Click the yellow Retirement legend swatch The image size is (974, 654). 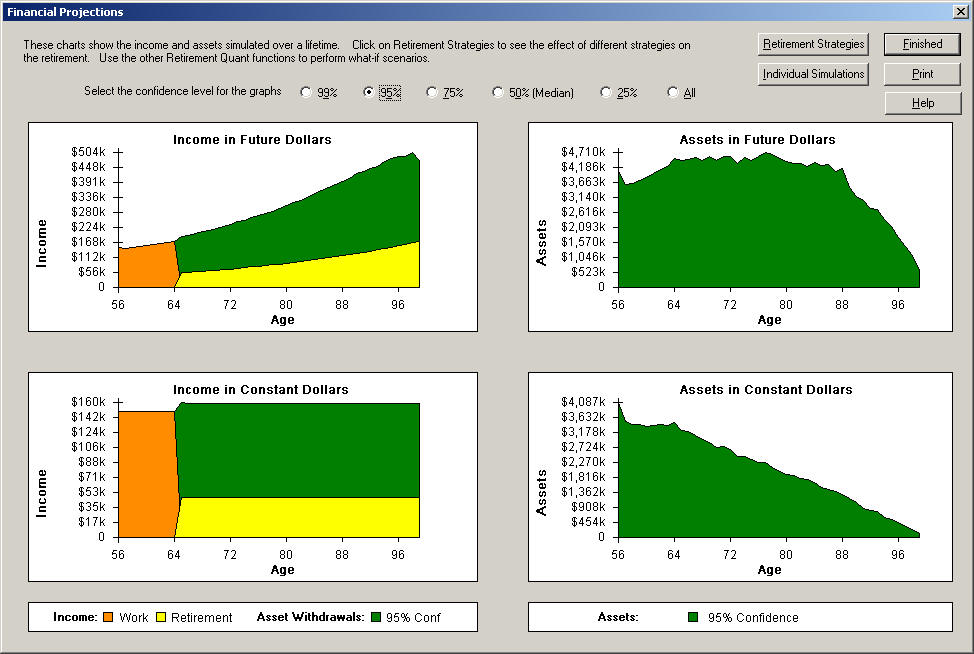[160, 618]
